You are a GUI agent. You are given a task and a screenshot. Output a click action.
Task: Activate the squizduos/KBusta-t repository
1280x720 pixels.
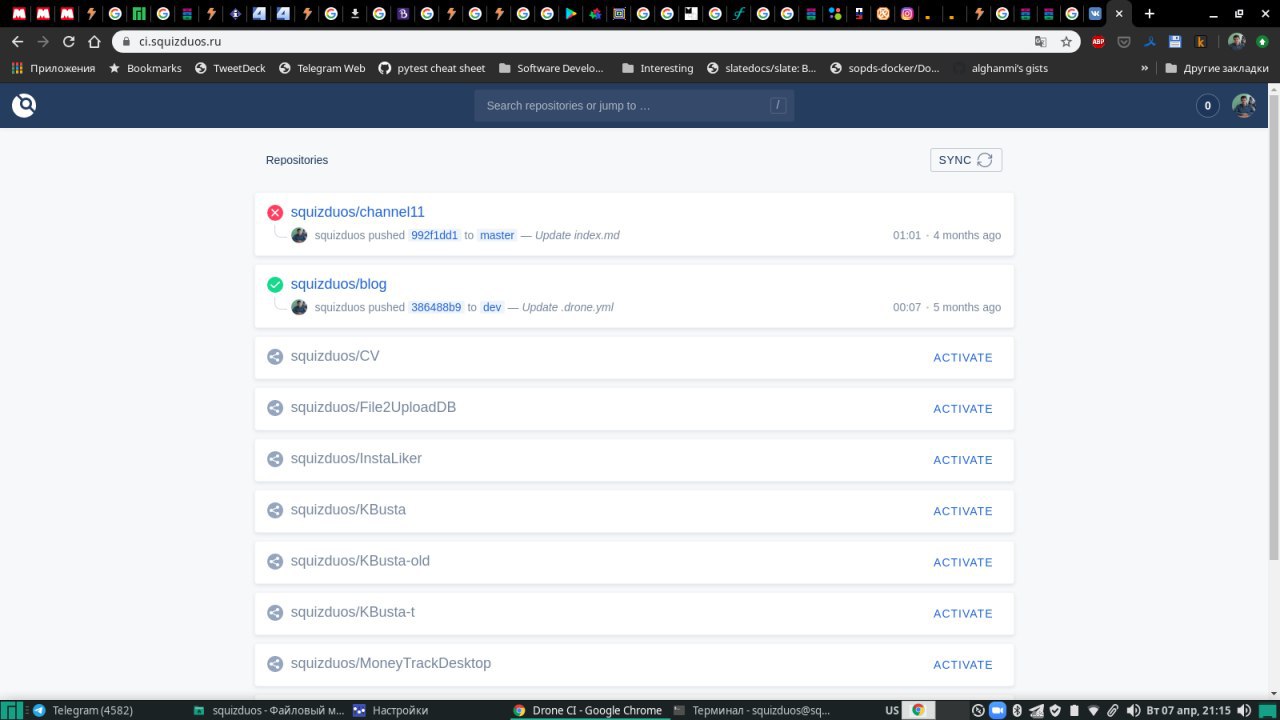[963, 613]
